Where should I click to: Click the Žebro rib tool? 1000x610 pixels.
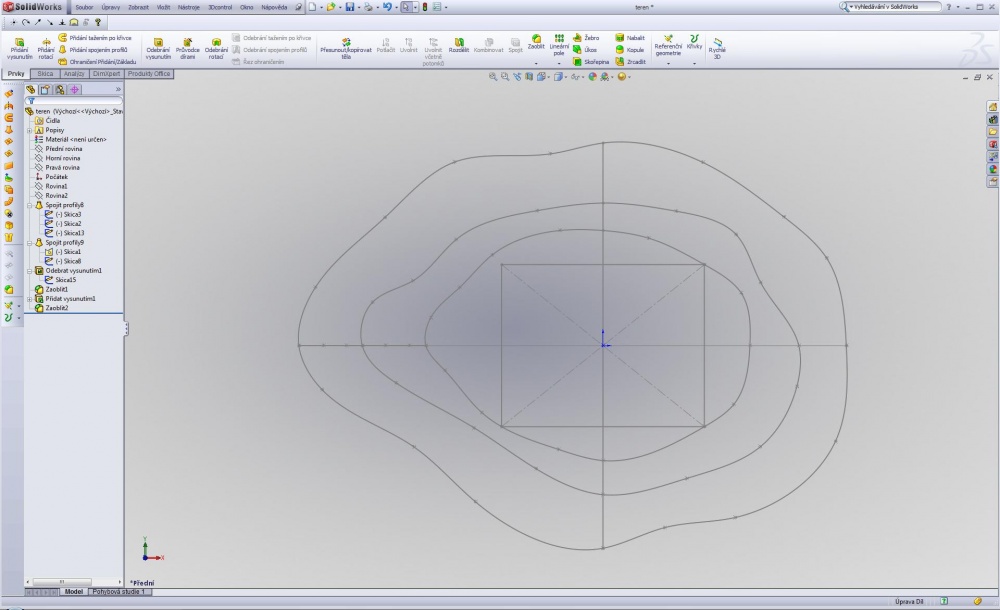point(585,38)
